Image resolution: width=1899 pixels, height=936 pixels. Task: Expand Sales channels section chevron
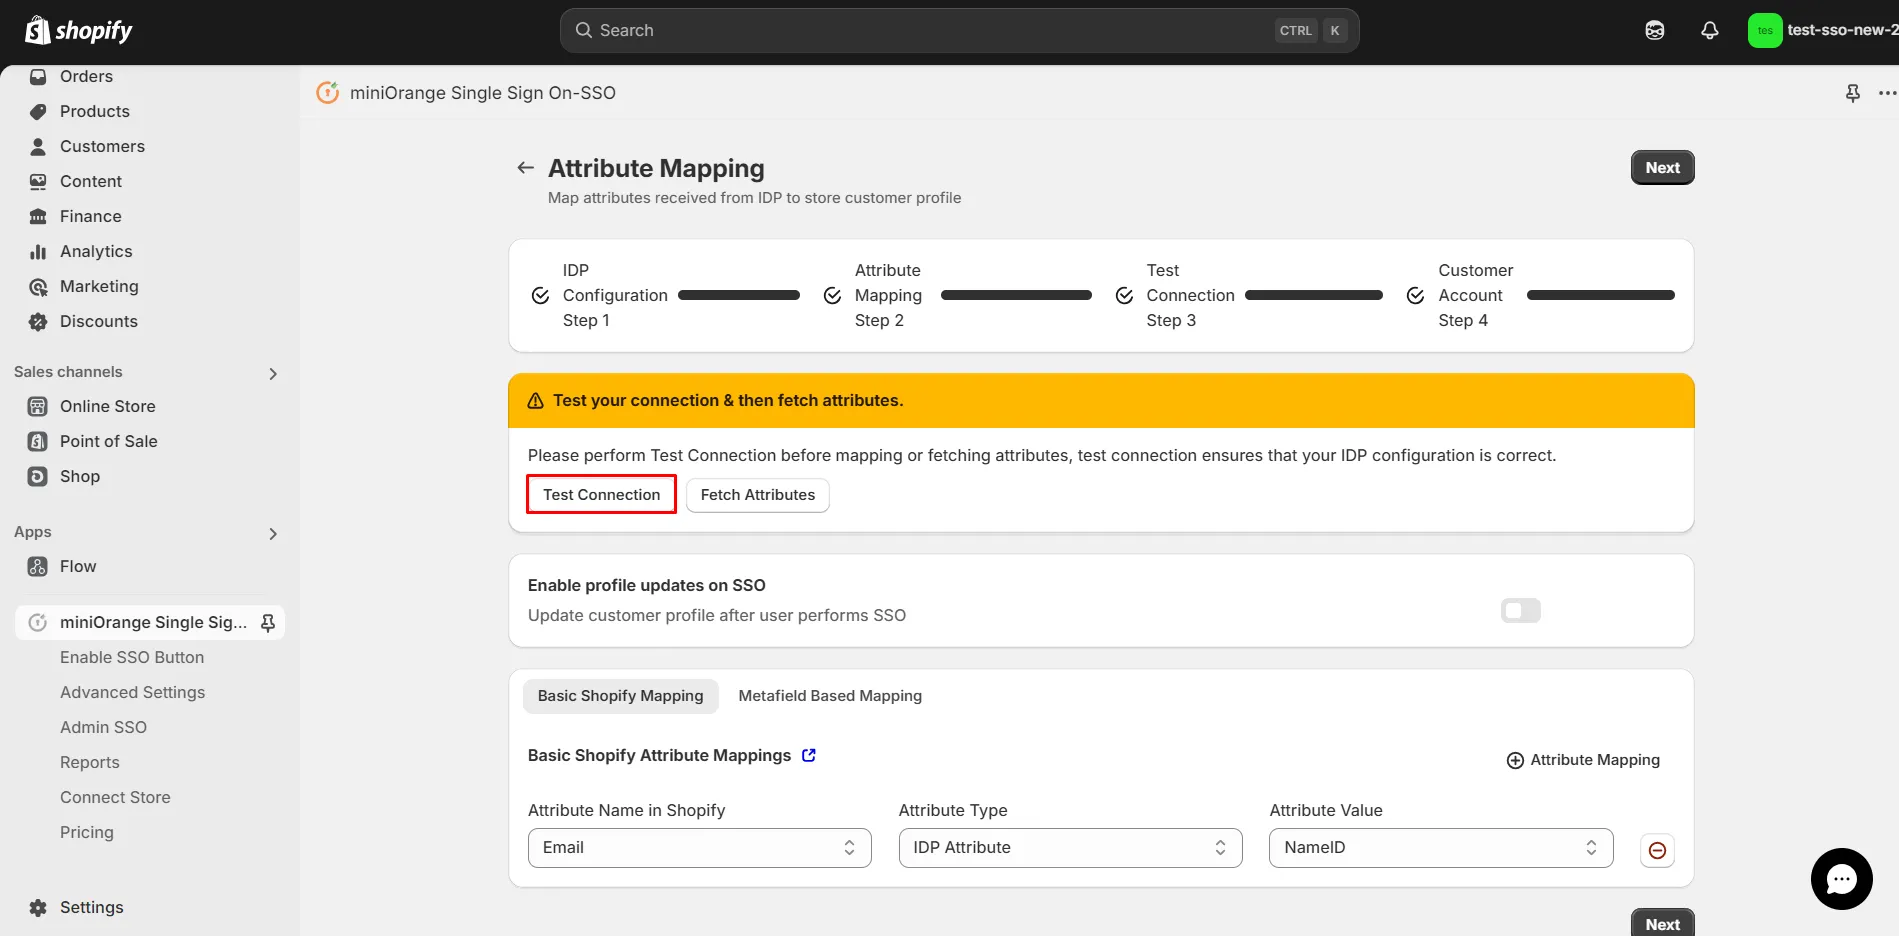point(273,374)
